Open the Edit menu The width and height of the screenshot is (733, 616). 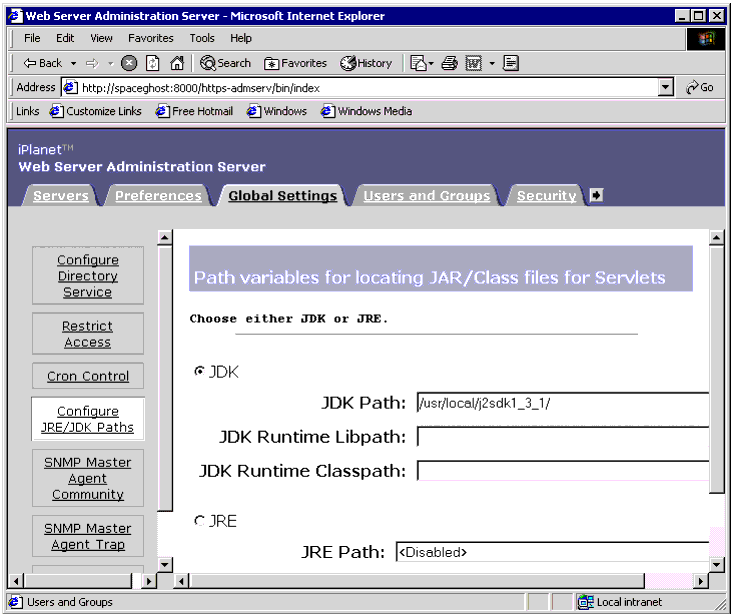tap(65, 38)
